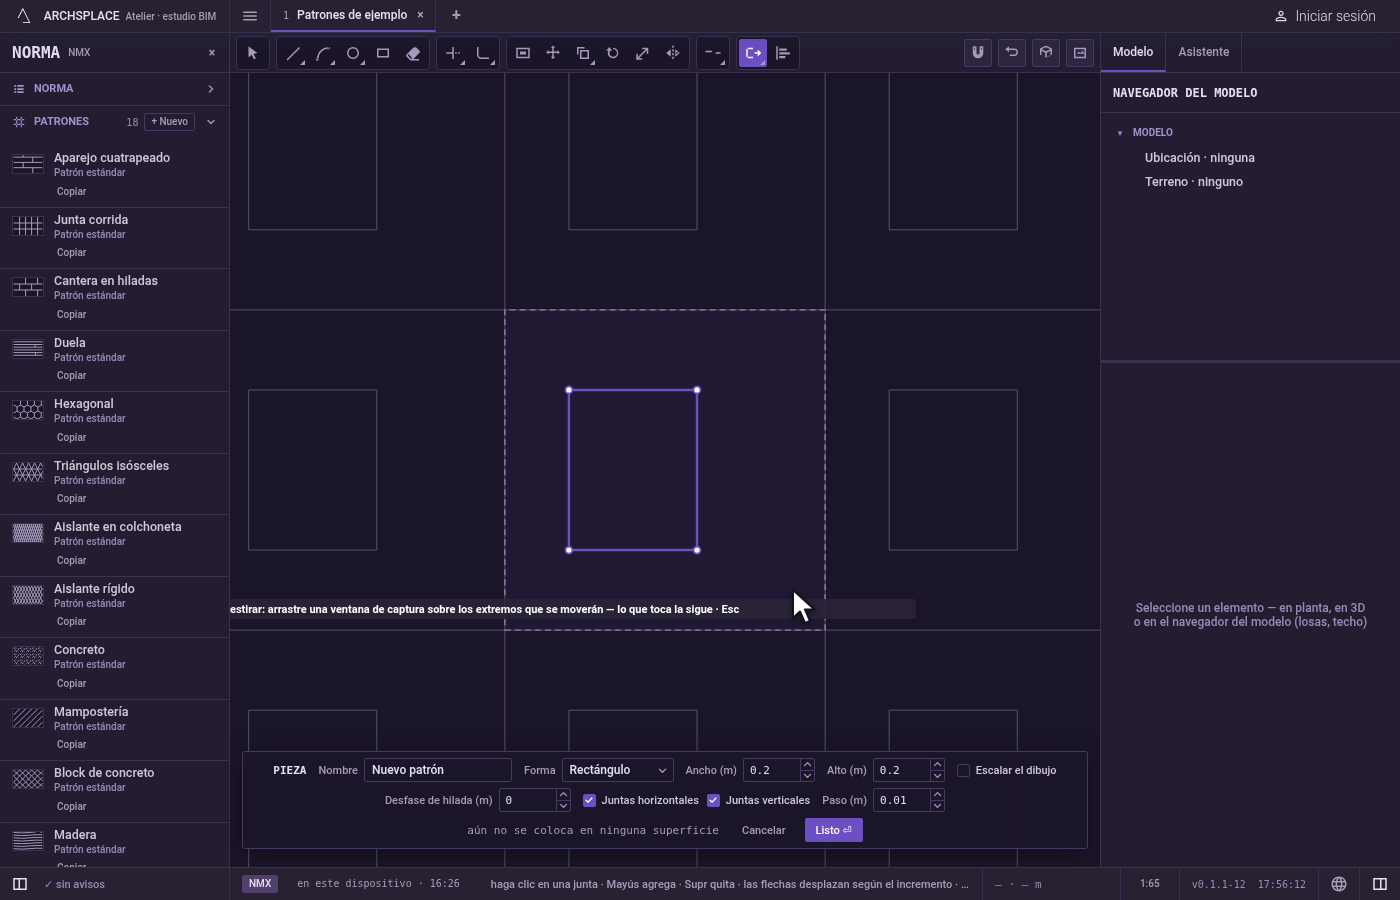
Task: Toggle Juntas verticales checkbox
Action: click(x=713, y=800)
